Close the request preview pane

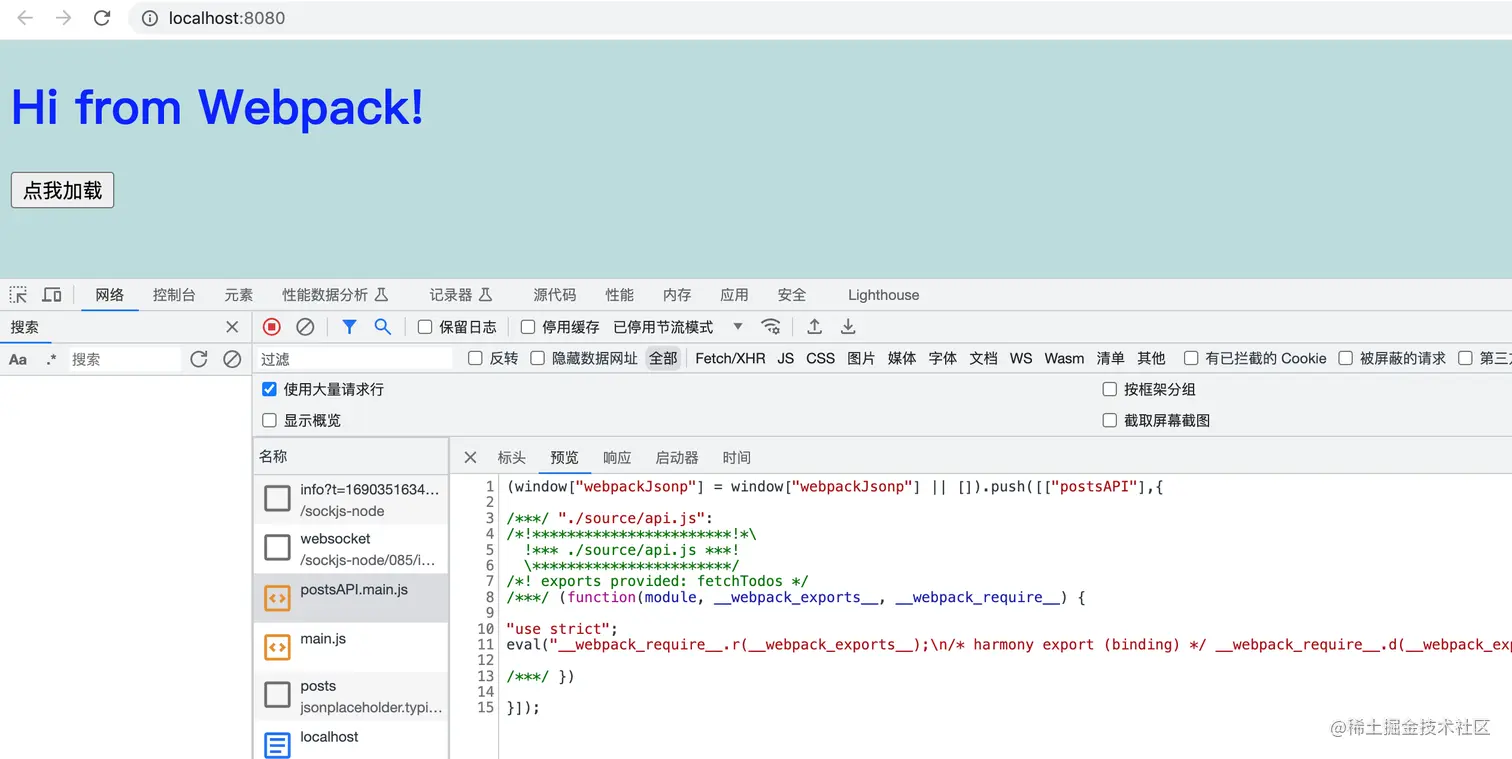470,457
